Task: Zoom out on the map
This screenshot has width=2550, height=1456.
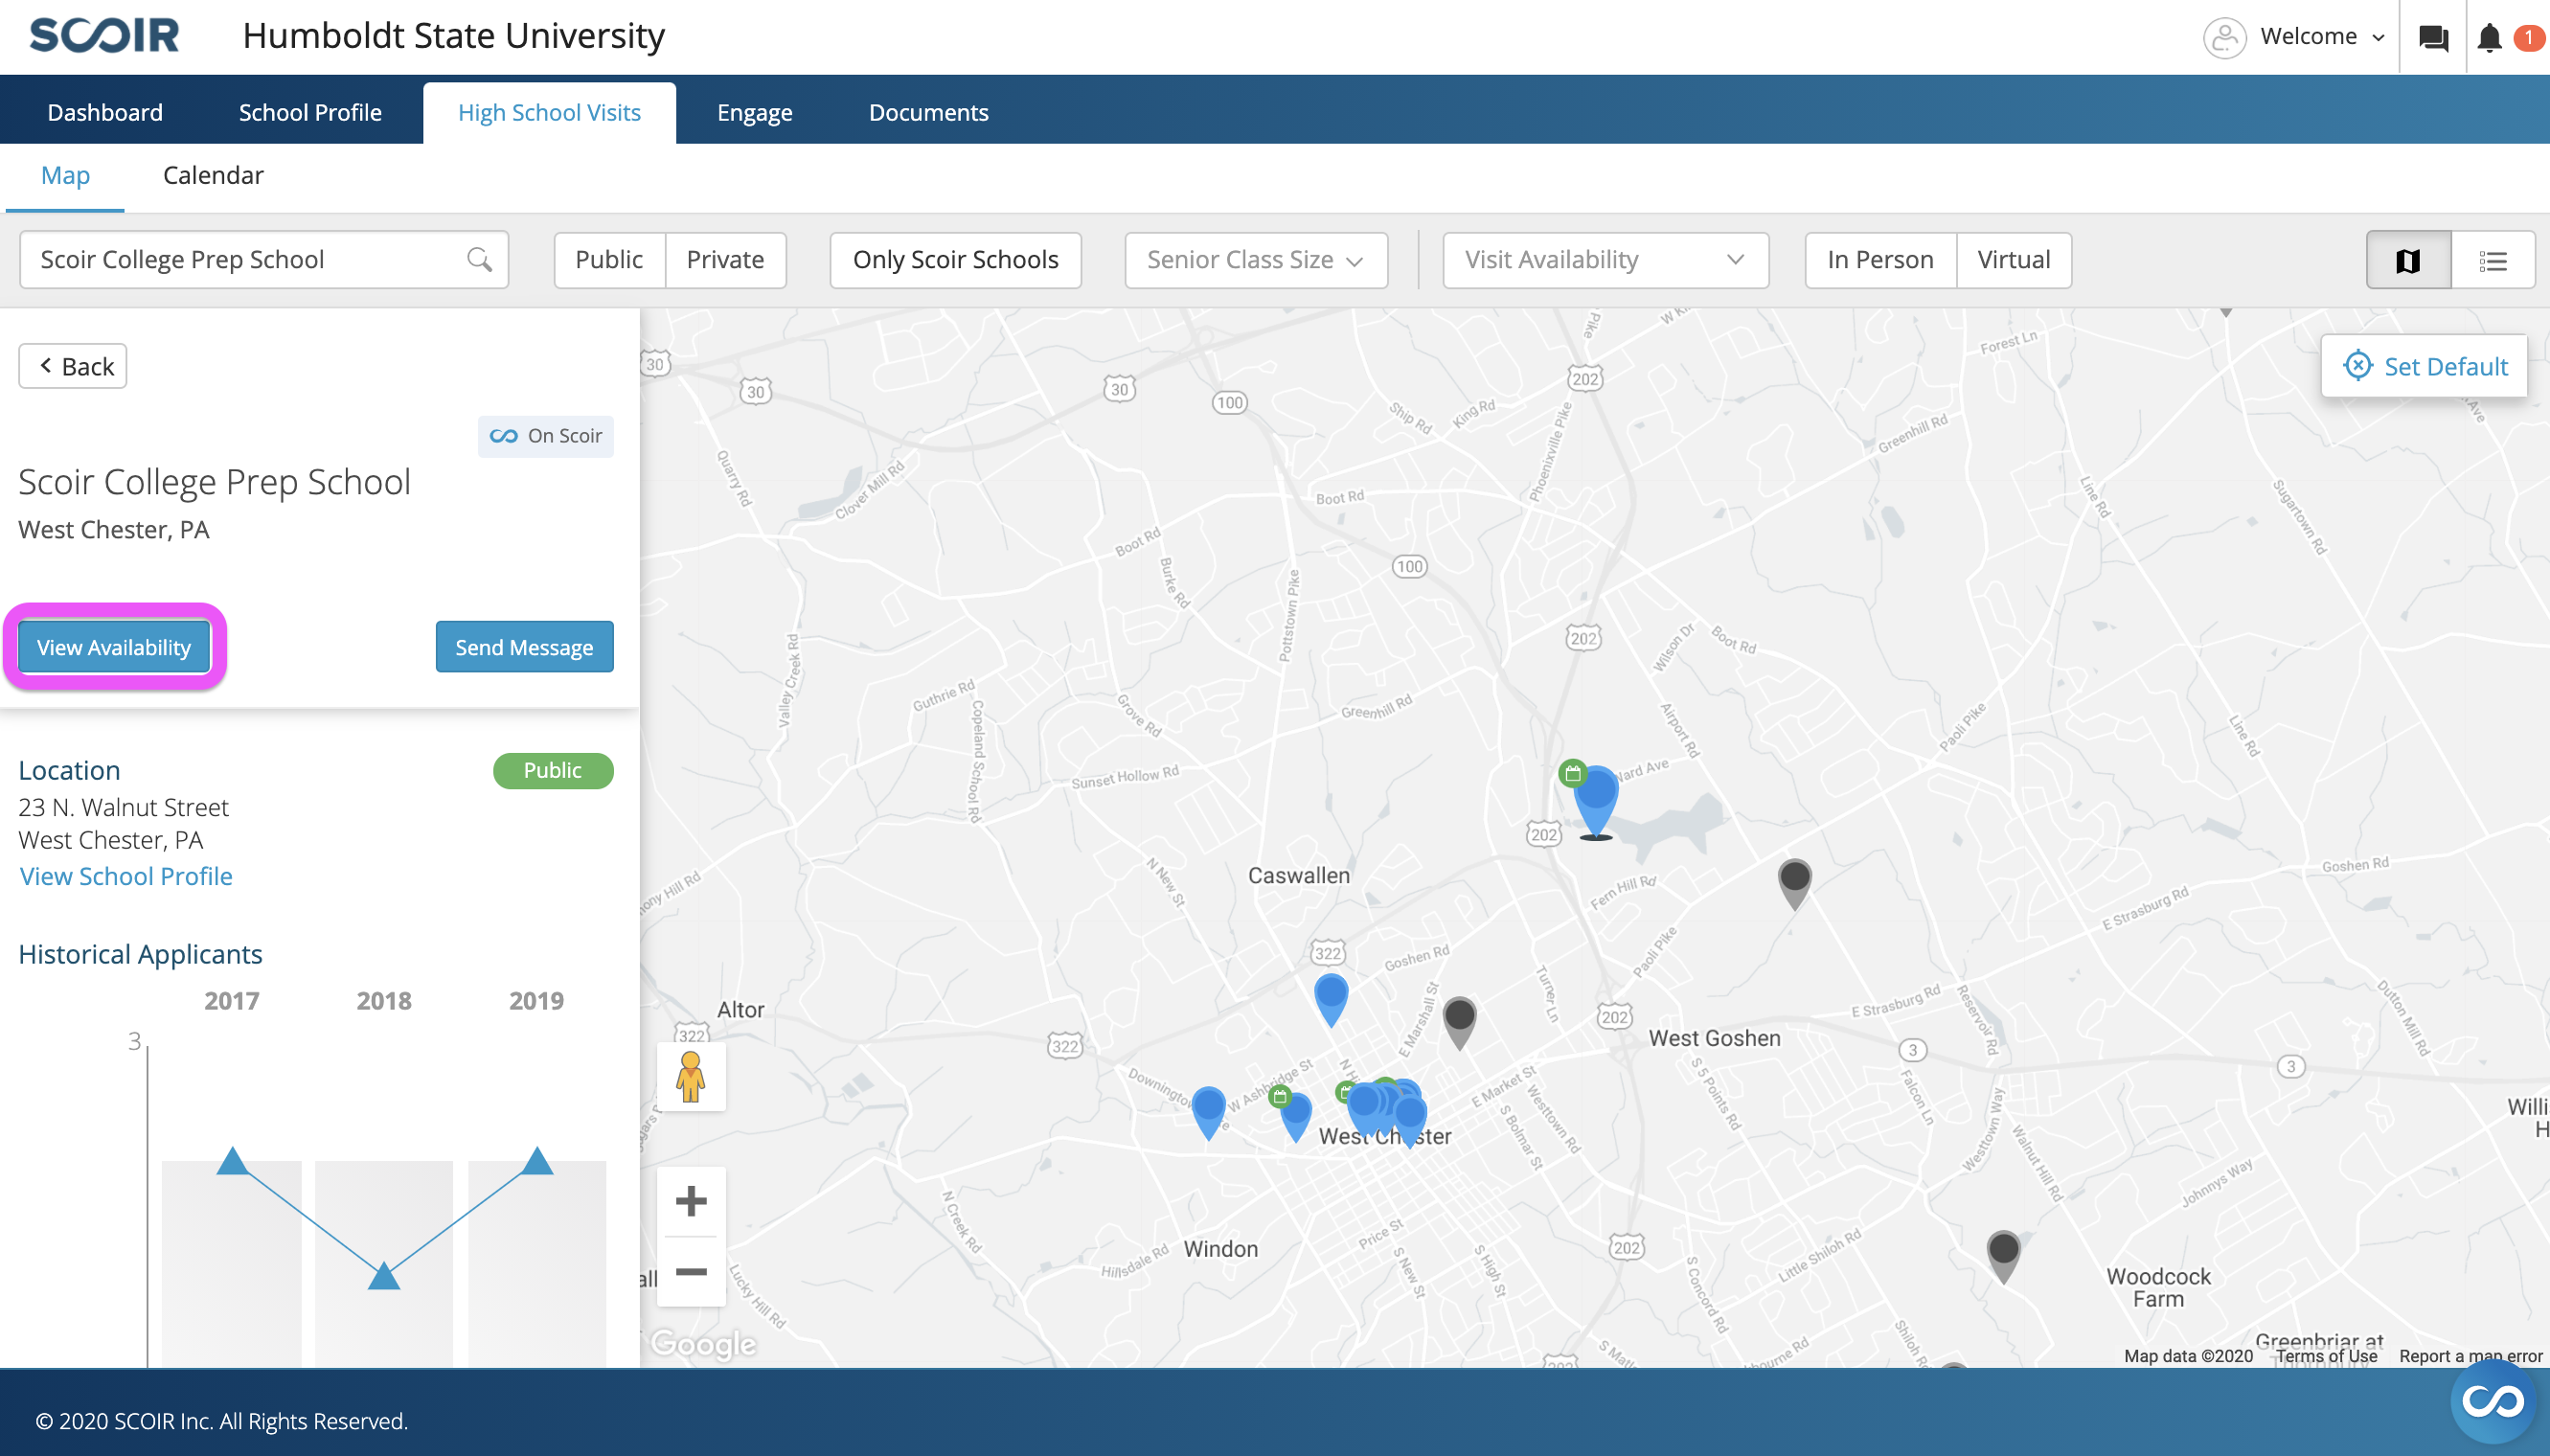Action: point(691,1272)
